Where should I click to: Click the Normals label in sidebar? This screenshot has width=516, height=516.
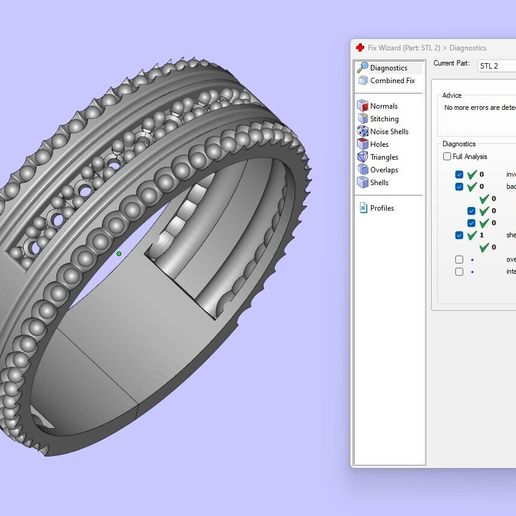(384, 106)
